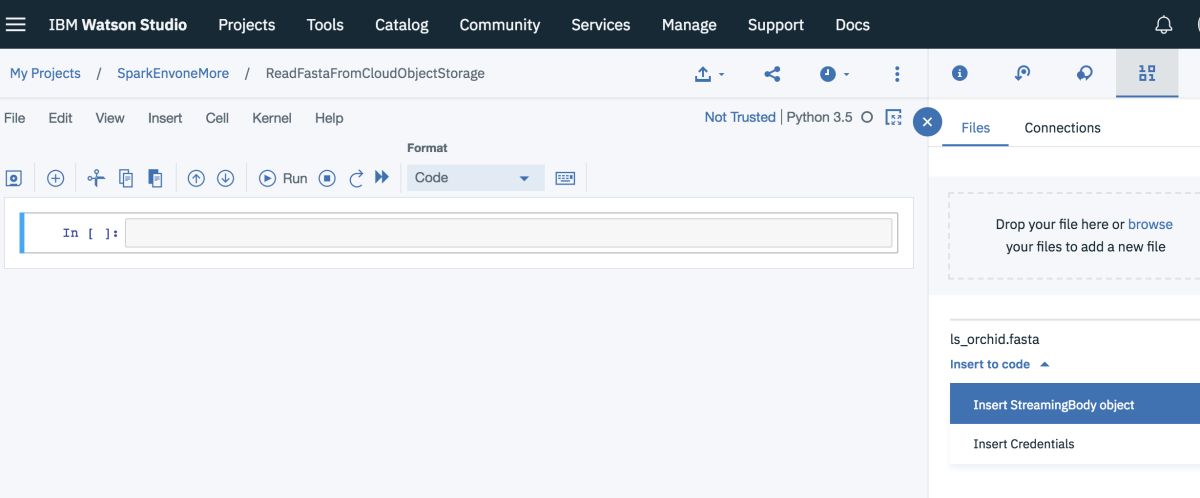Click the browse link to upload a file
The width and height of the screenshot is (1200, 498).
[1150, 224]
